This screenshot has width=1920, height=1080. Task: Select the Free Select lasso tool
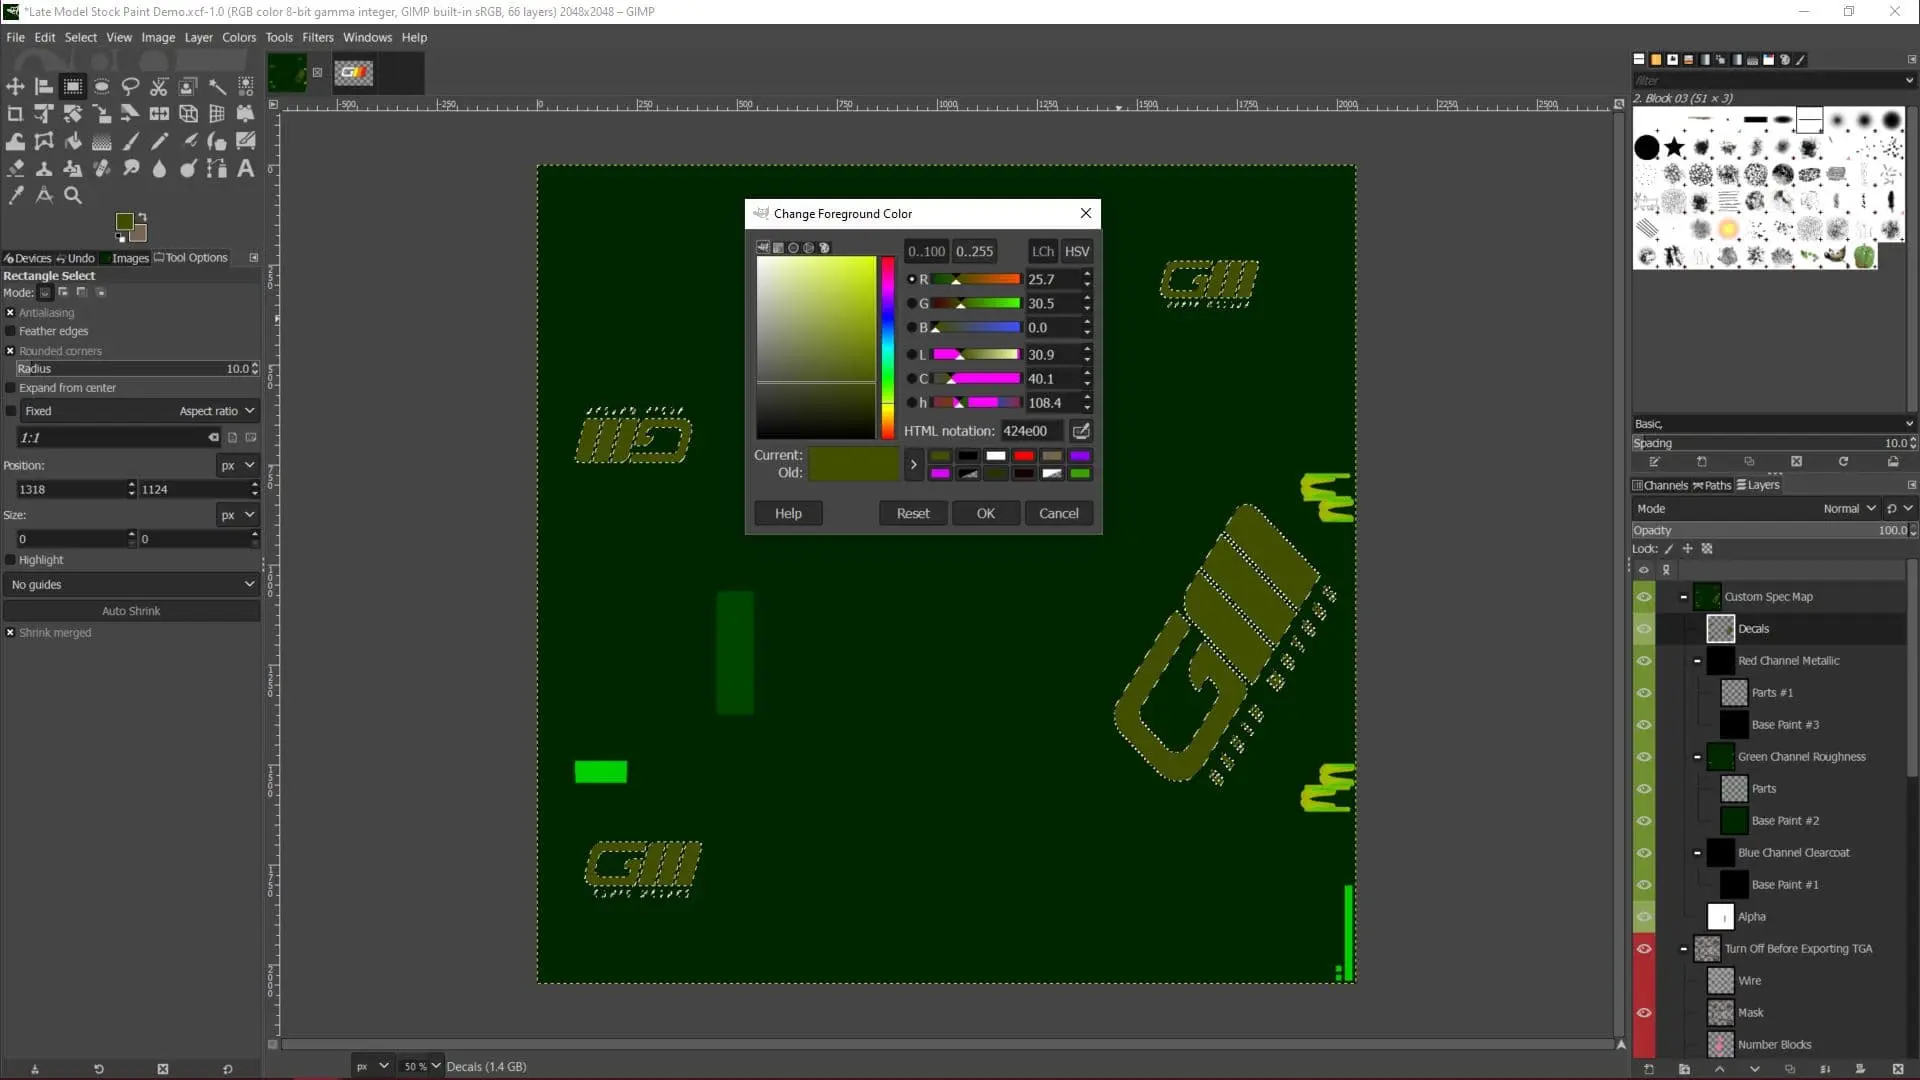pyautogui.click(x=130, y=87)
